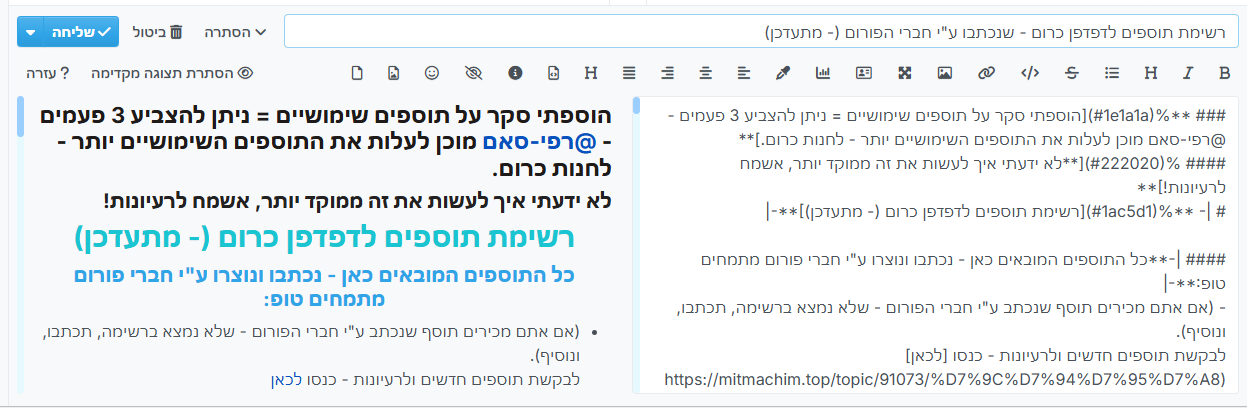Screen dimensions: 1247x408
Task: Insert heading using H icon beside Italic
Action: point(1151,72)
